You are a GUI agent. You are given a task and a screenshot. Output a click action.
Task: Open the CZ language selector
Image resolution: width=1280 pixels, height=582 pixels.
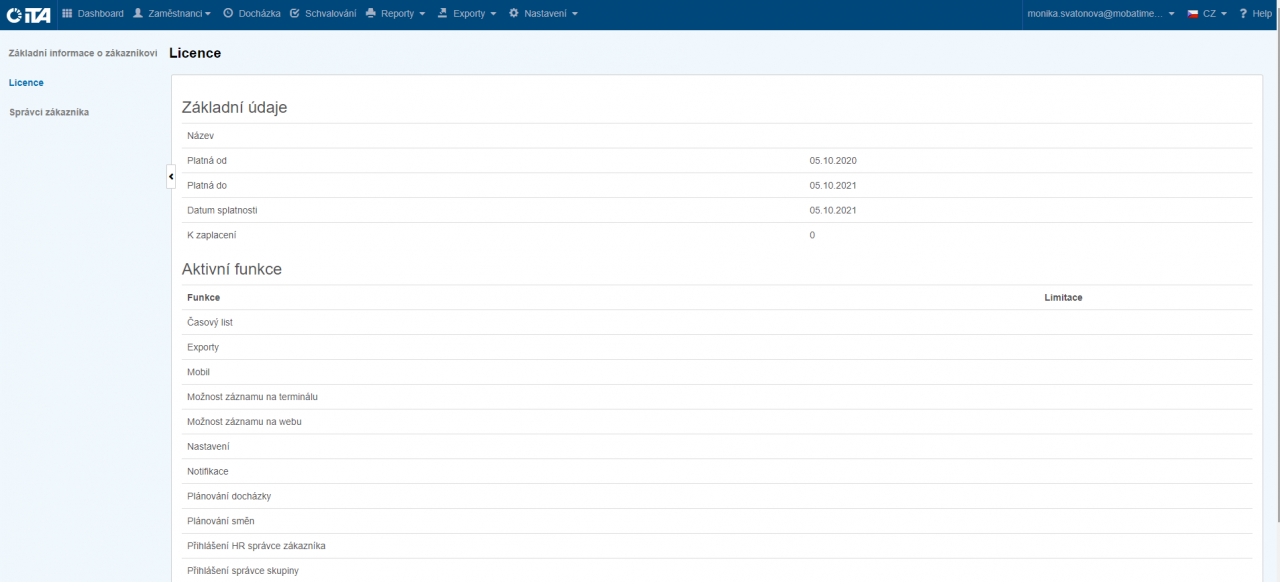(x=1207, y=14)
